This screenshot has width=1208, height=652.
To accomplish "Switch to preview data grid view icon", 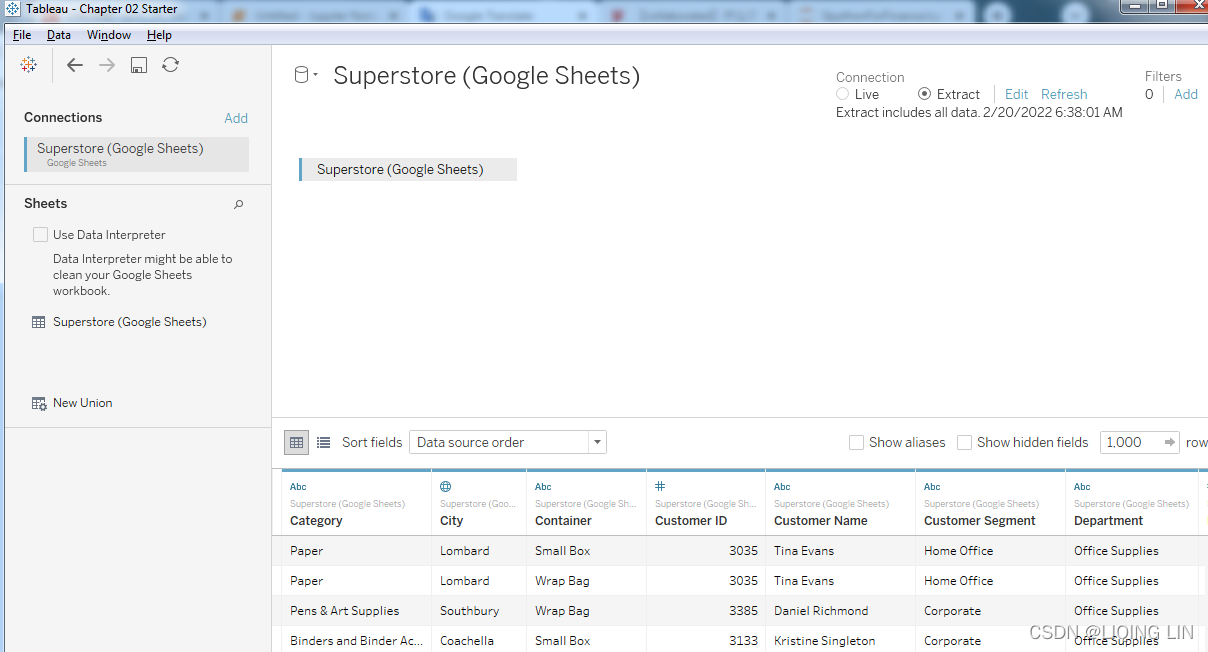I will pos(297,442).
